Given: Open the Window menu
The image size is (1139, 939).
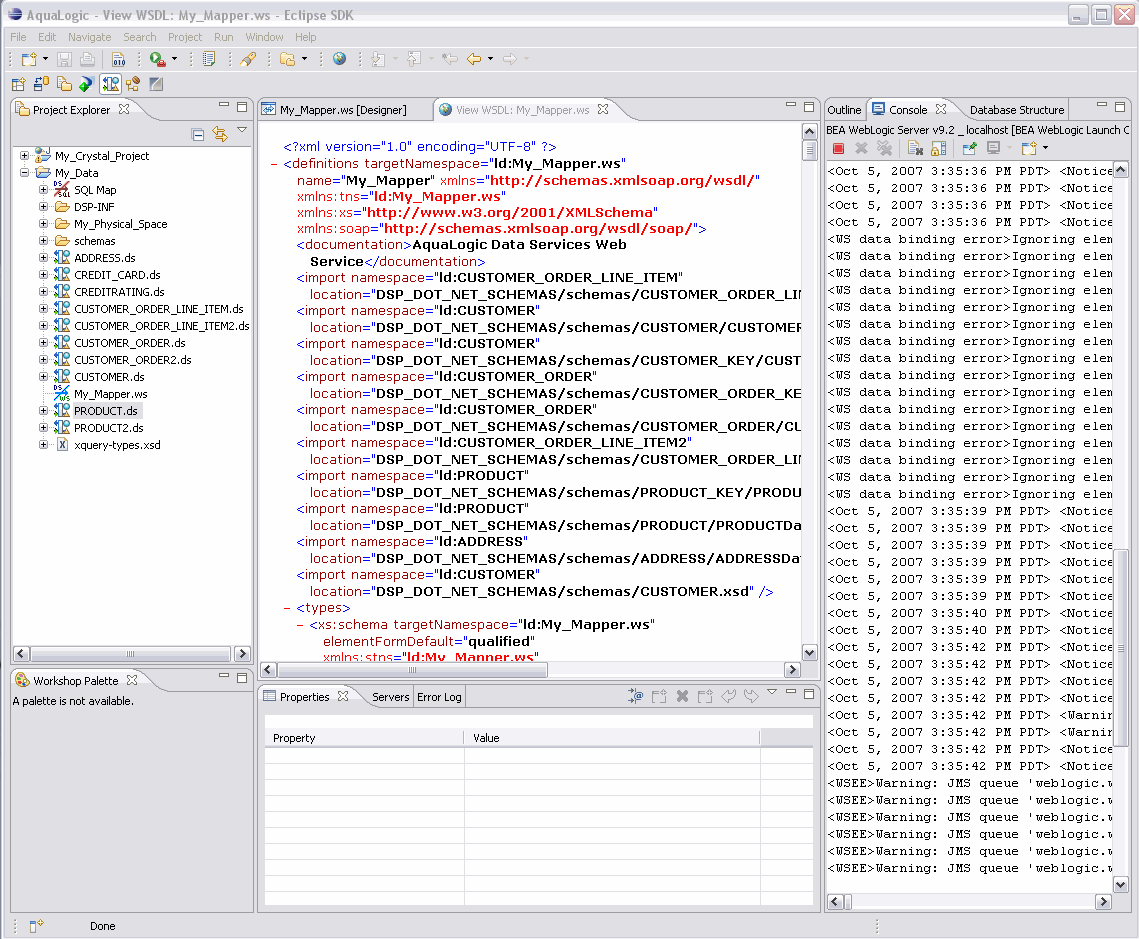Looking at the screenshot, I should pos(264,37).
